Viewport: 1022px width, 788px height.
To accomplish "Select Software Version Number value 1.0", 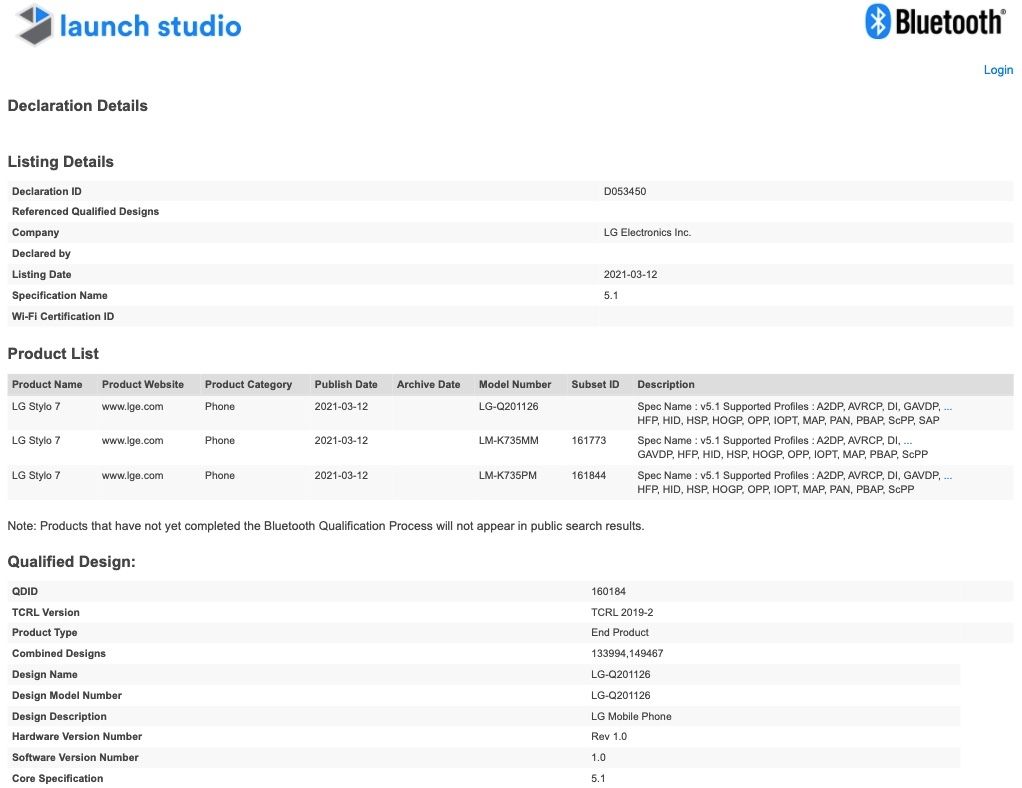I will [598, 757].
